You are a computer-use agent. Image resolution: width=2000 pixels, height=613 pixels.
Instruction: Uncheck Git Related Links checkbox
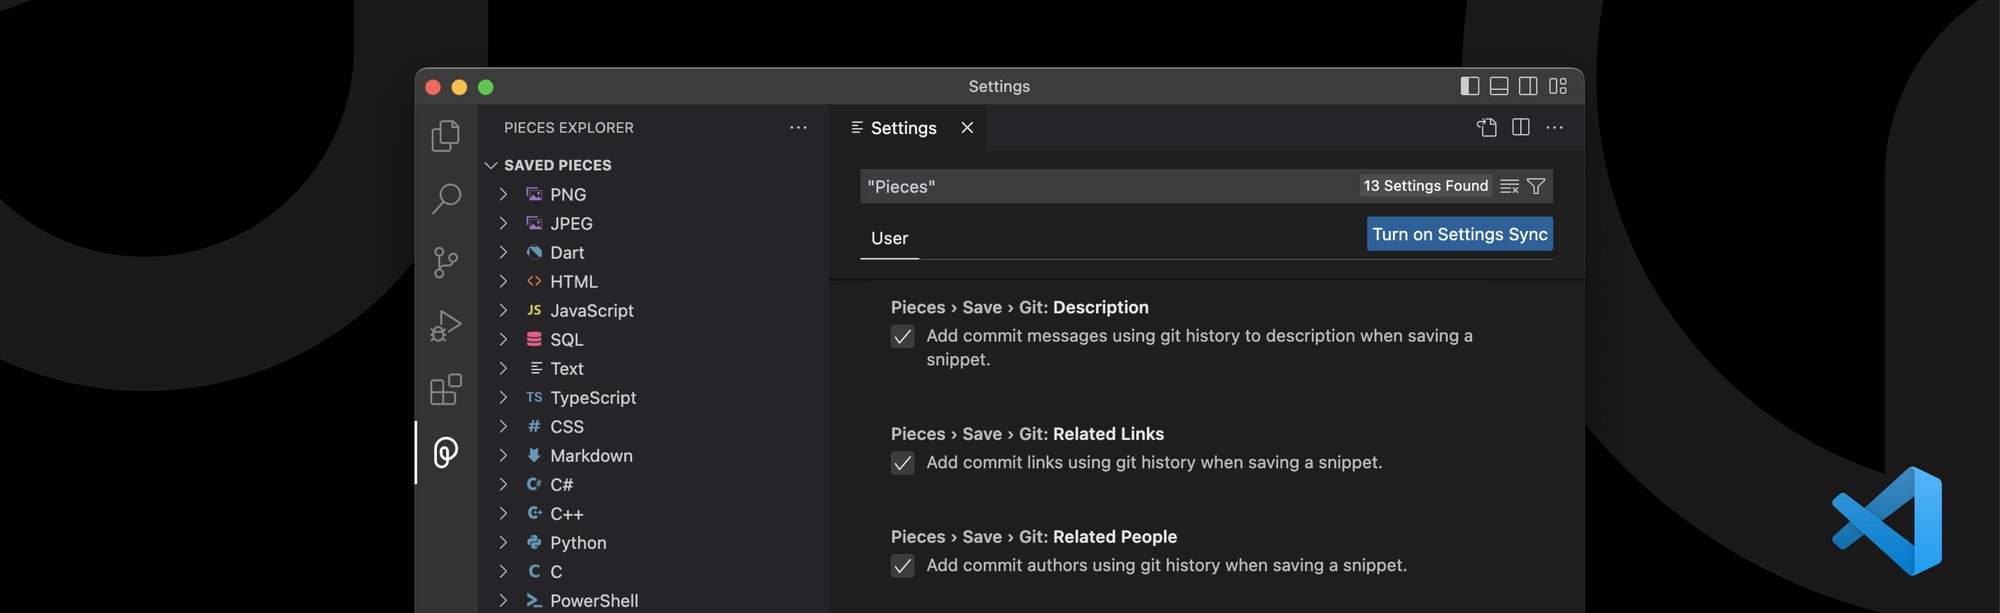pyautogui.click(x=902, y=463)
